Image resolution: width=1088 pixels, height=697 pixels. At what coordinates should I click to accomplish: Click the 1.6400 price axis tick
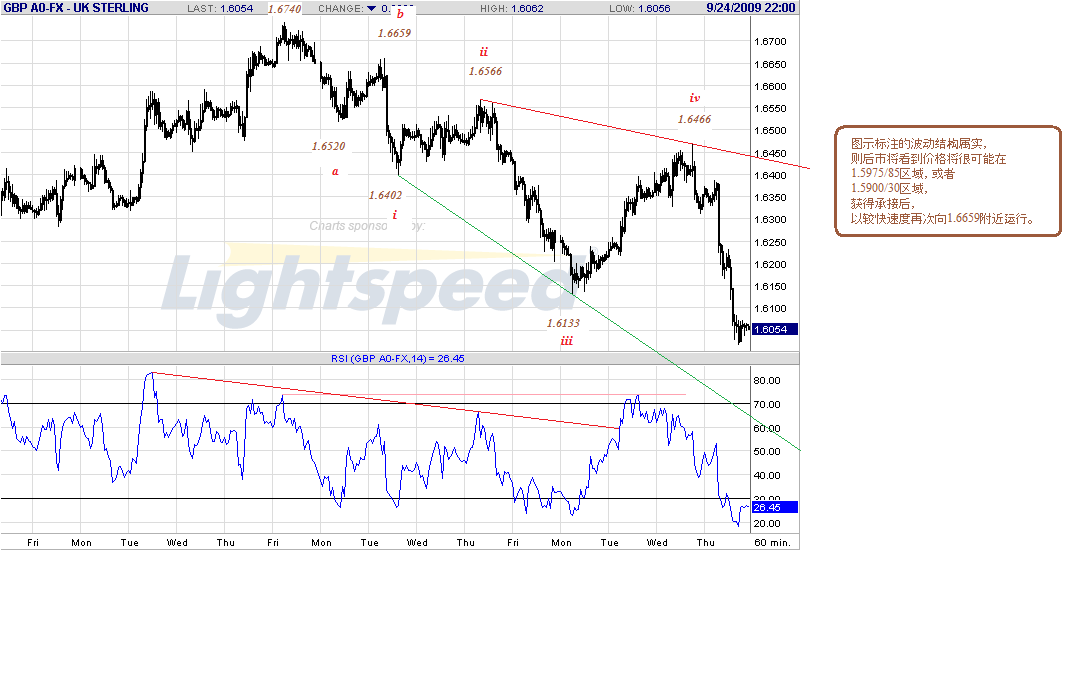pyautogui.click(x=770, y=176)
